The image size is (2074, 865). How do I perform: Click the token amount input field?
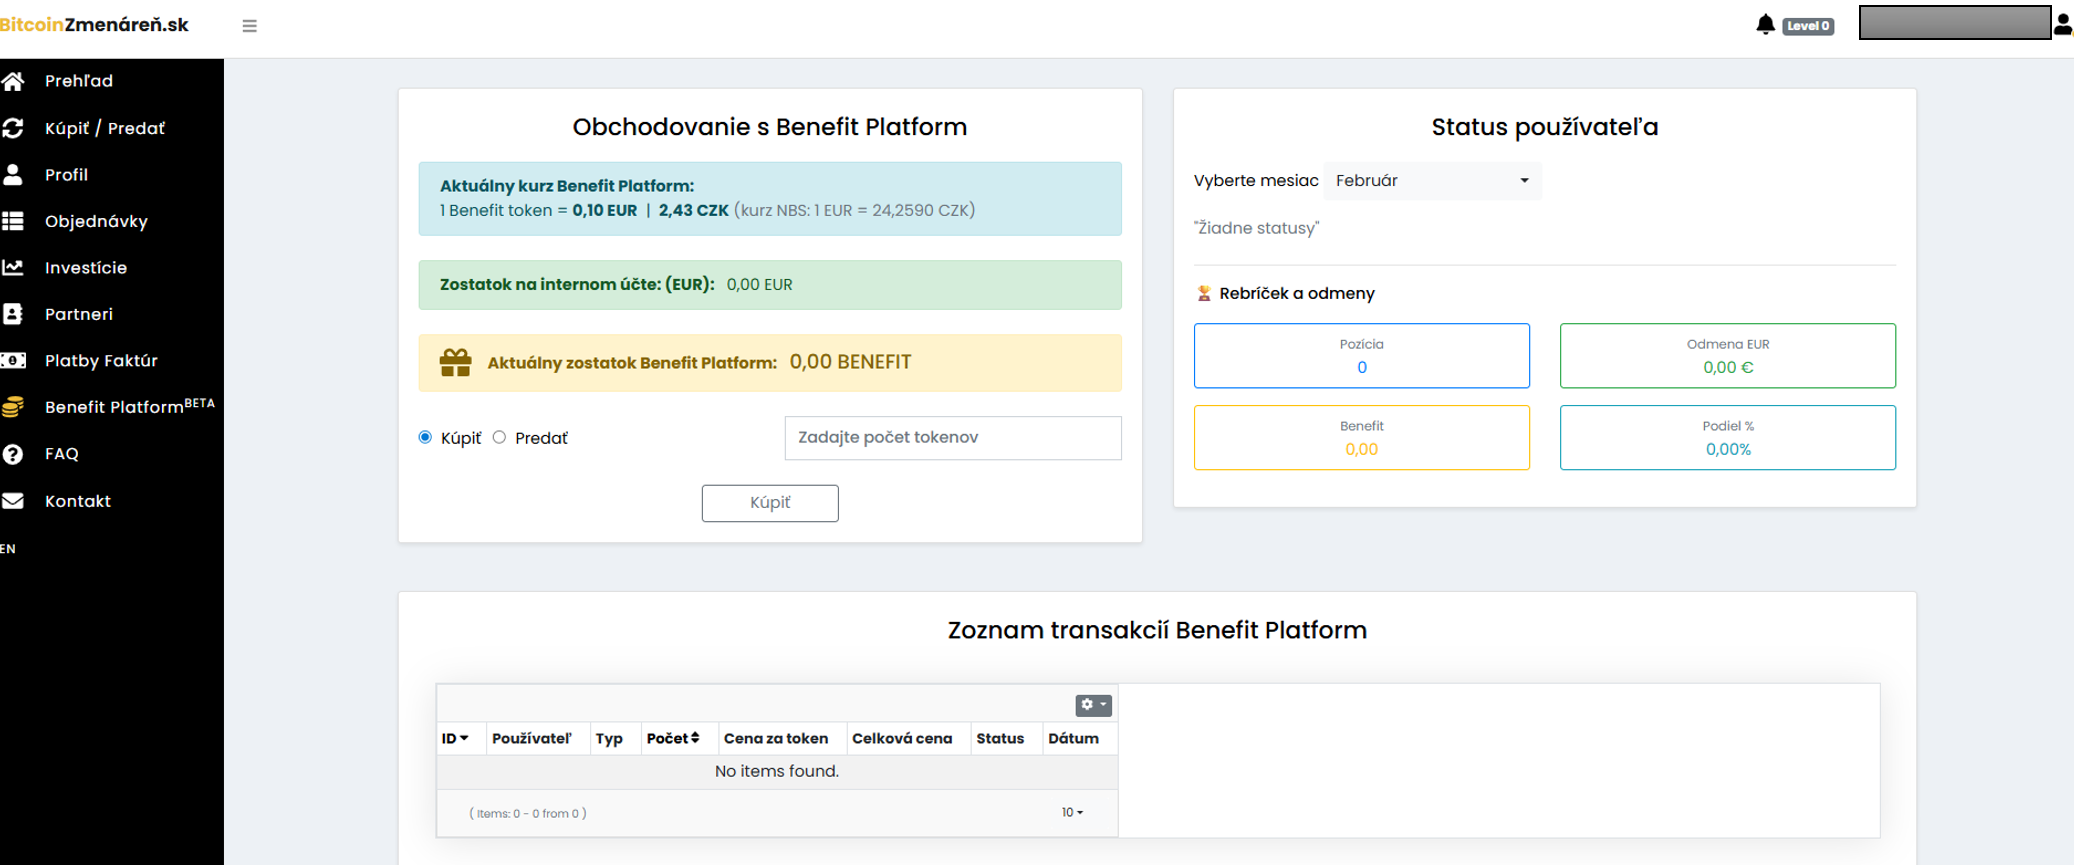(x=952, y=438)
